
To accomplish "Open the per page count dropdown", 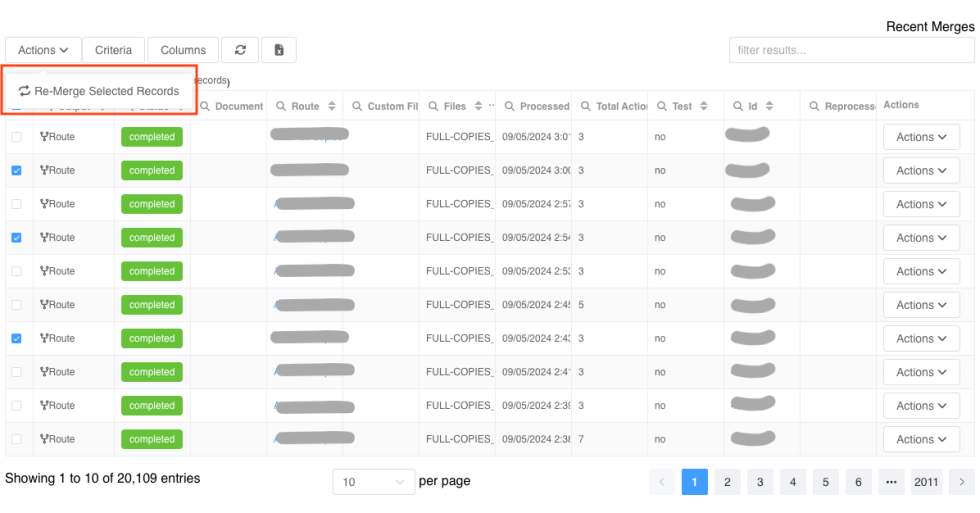I will [x=374, y=482].
